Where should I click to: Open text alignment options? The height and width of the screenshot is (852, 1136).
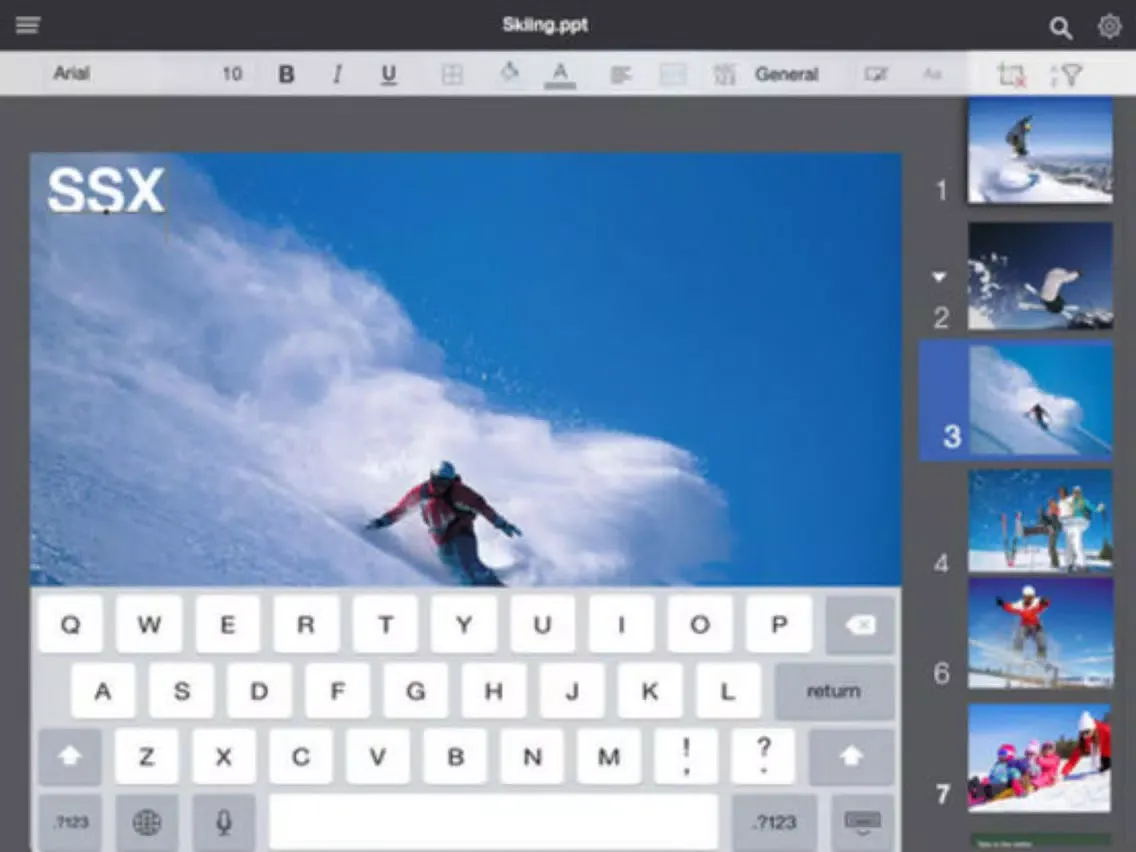621,74
